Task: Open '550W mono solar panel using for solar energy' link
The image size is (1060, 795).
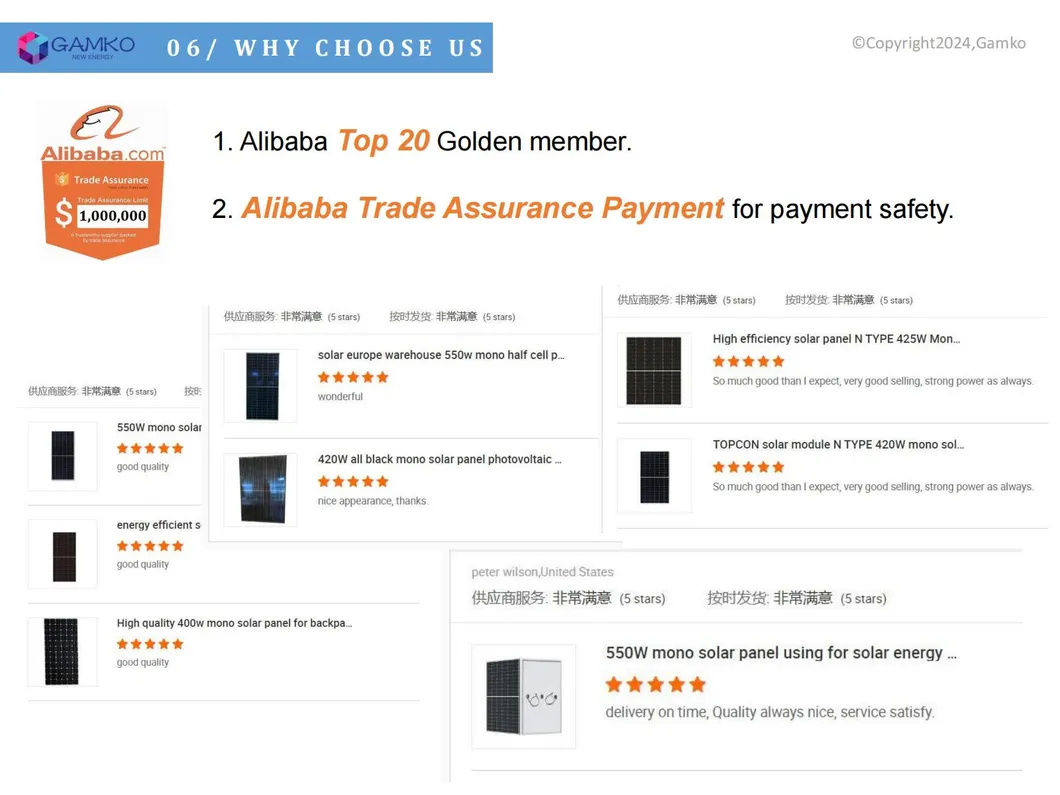Action: coord(781,653)
